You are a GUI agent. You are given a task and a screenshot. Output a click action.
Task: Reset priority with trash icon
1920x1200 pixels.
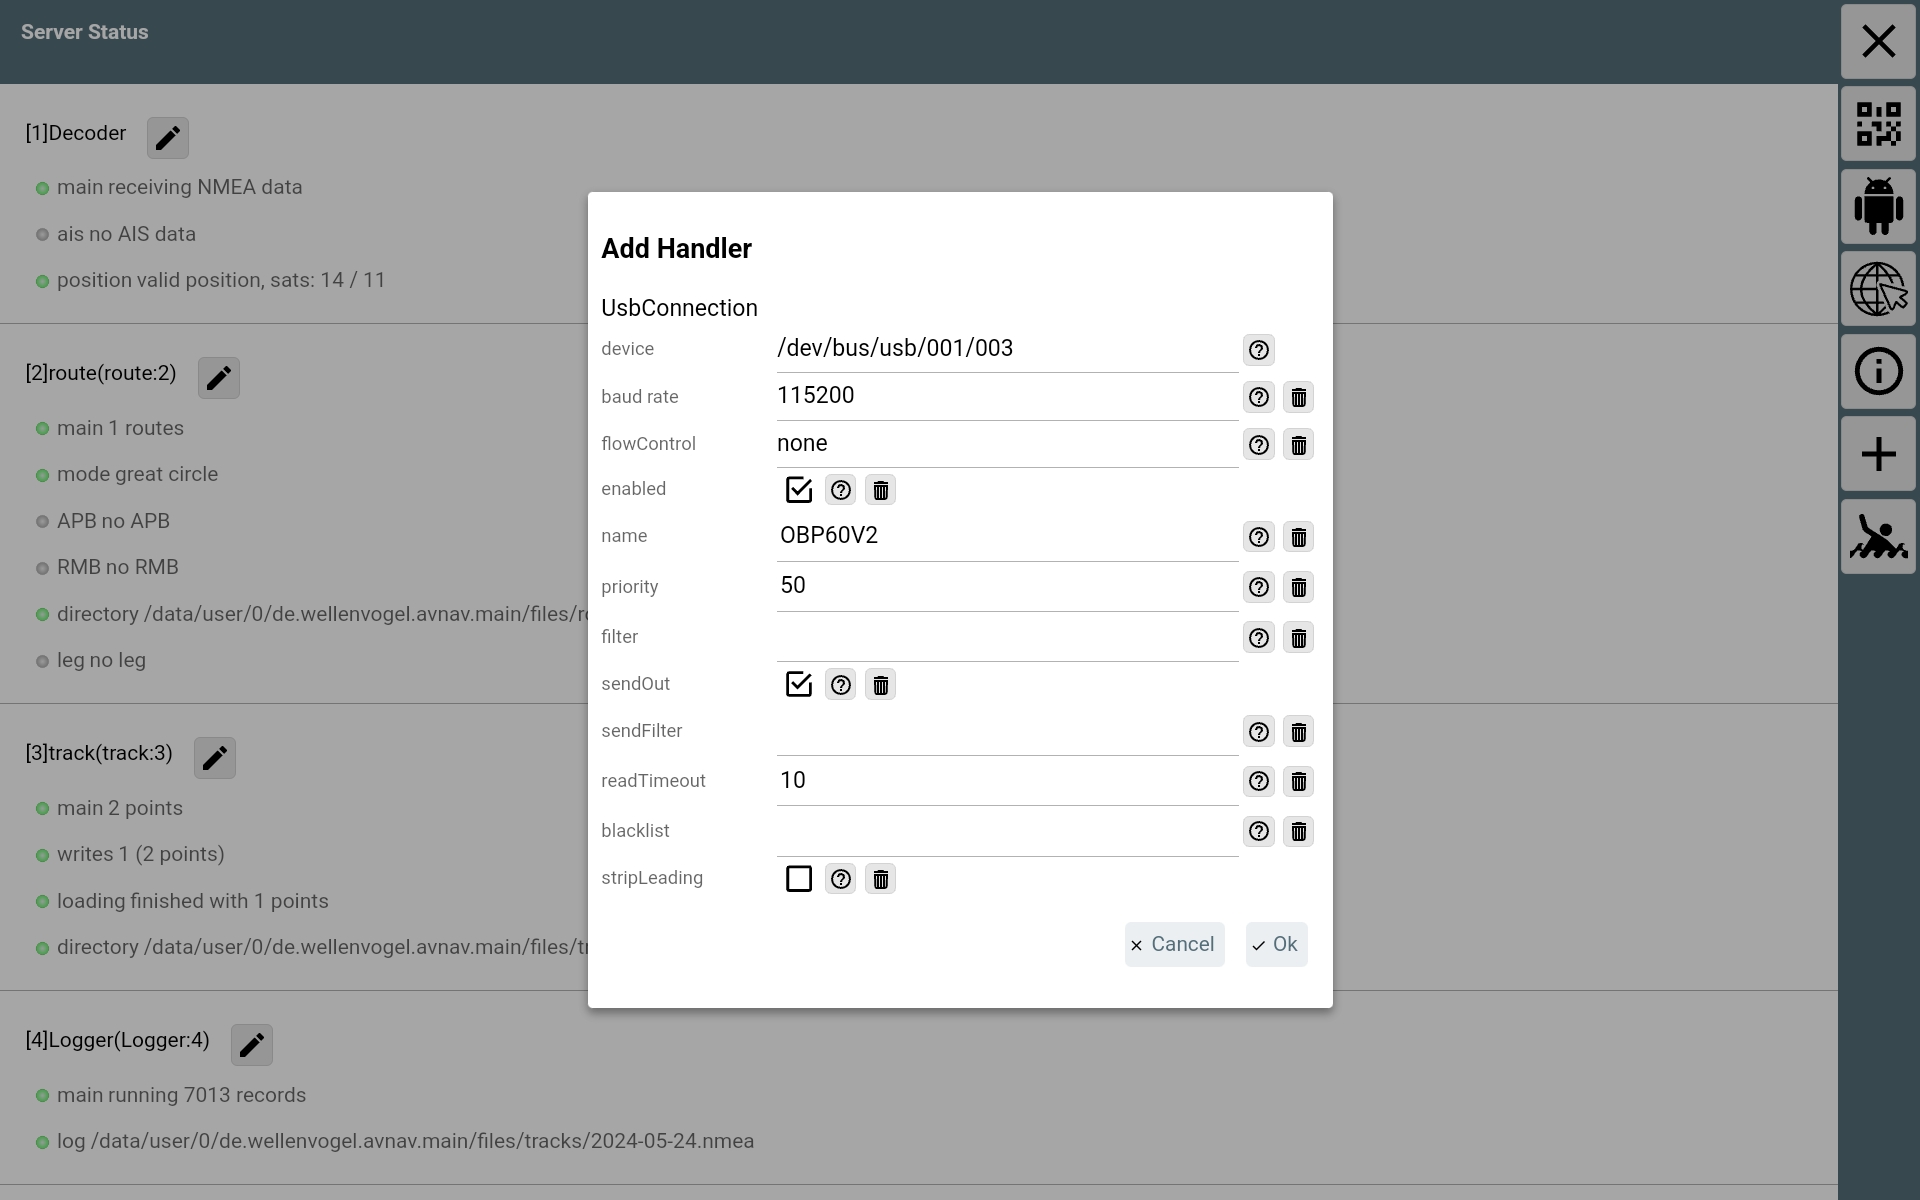[1298, 587]
